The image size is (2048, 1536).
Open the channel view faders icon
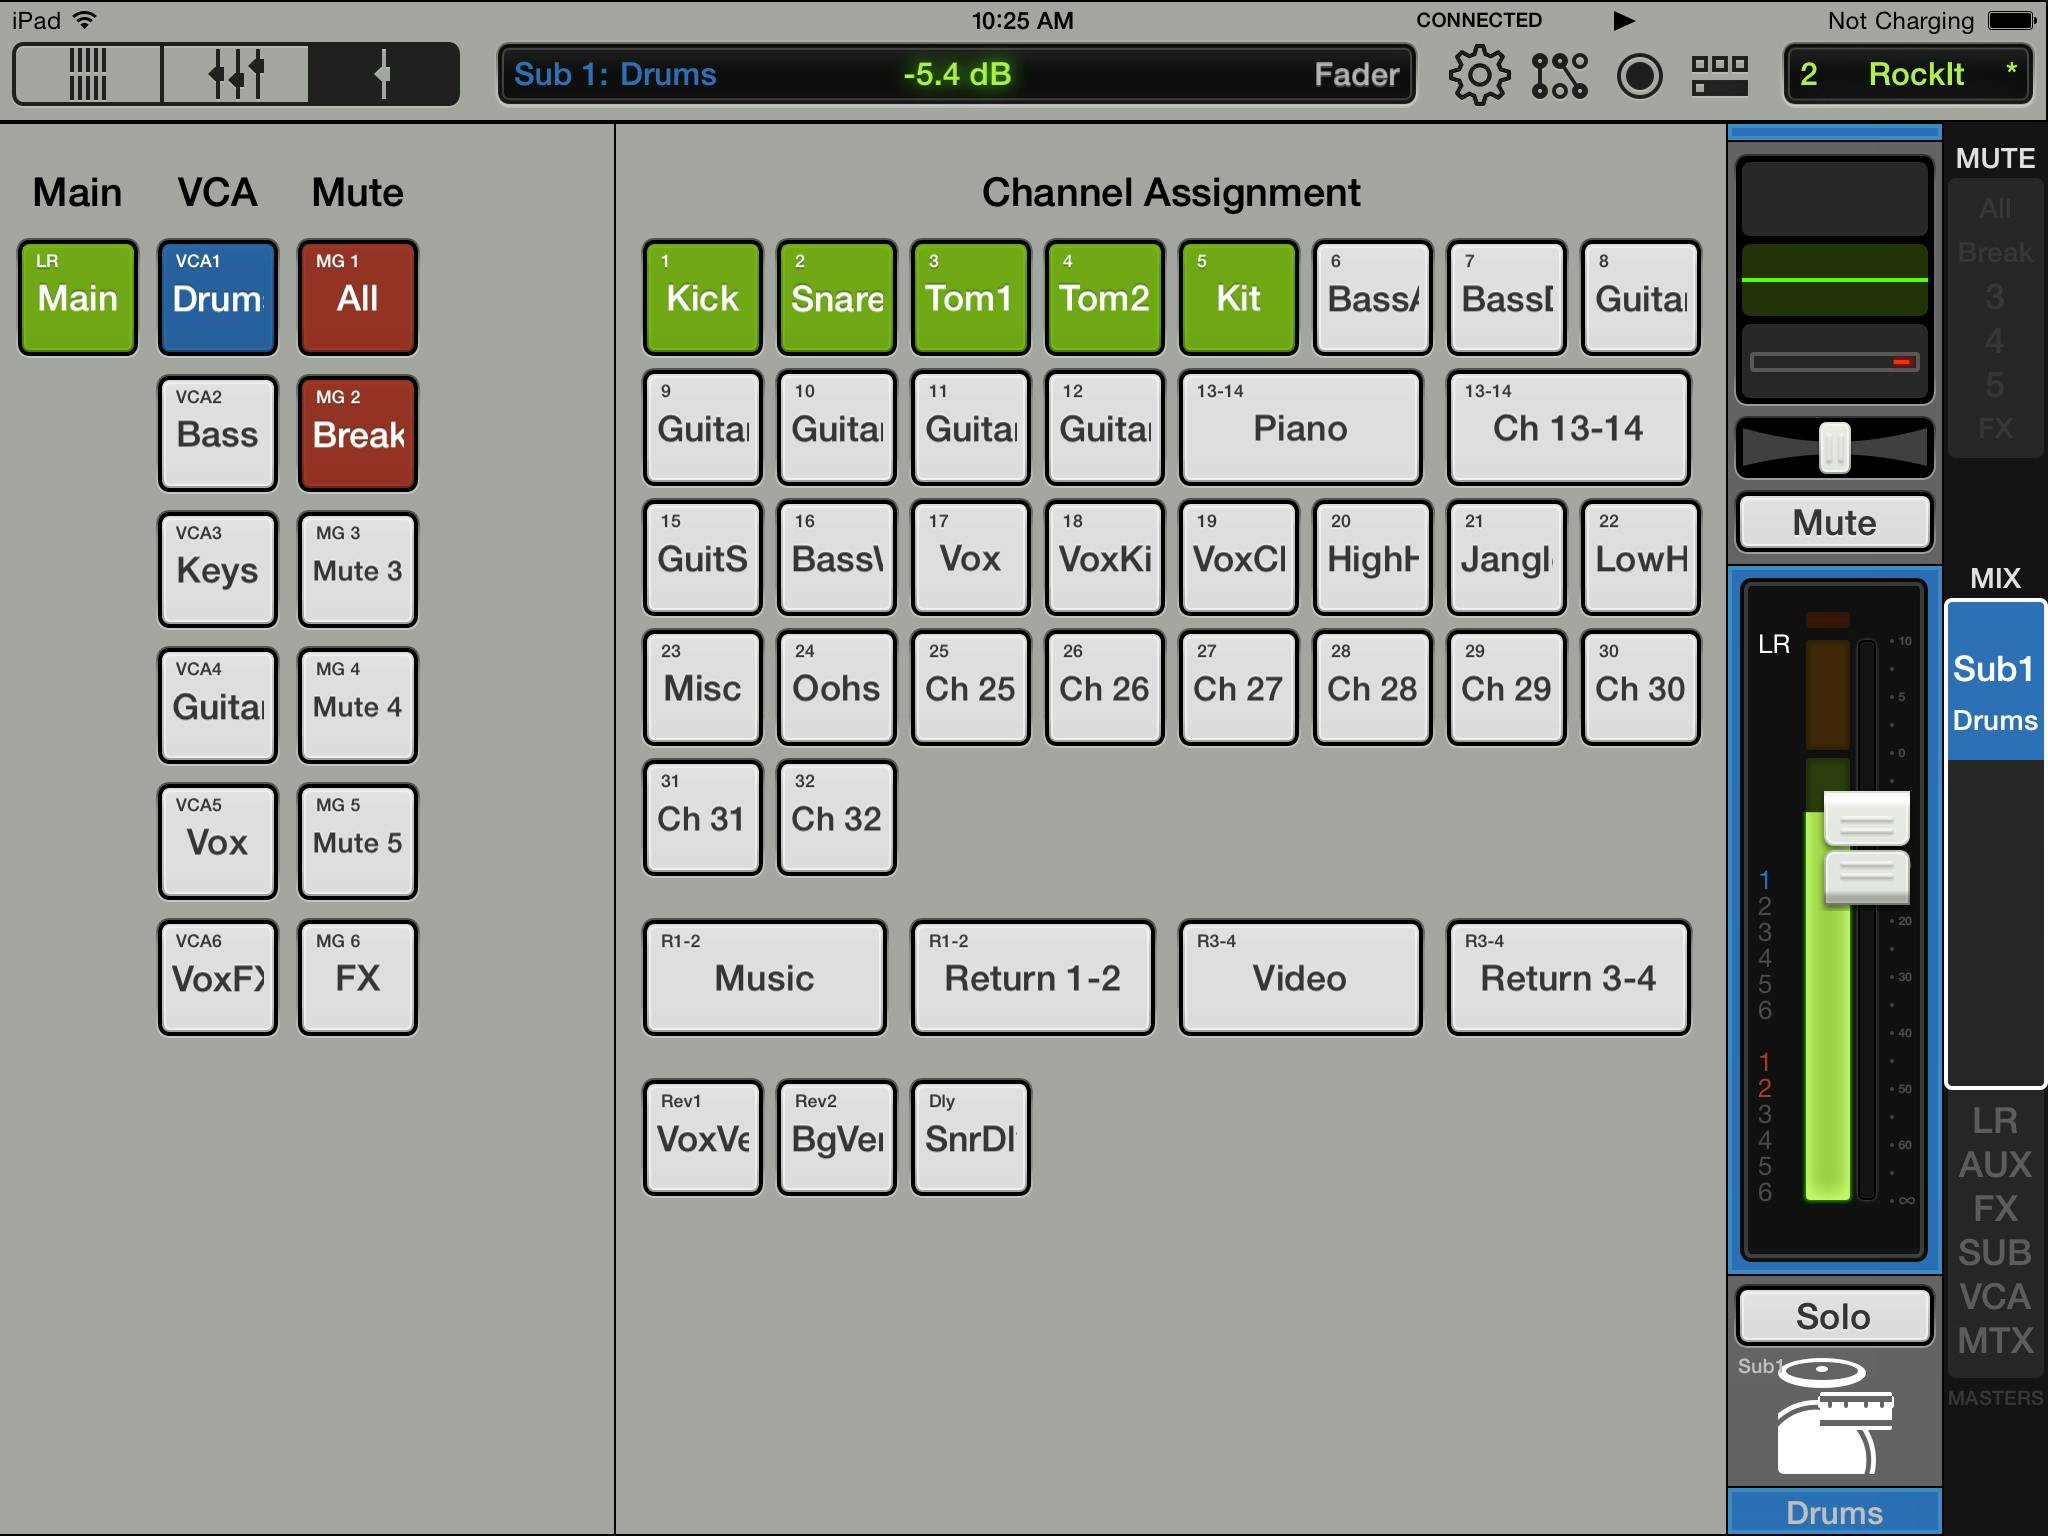pos(236,74)
